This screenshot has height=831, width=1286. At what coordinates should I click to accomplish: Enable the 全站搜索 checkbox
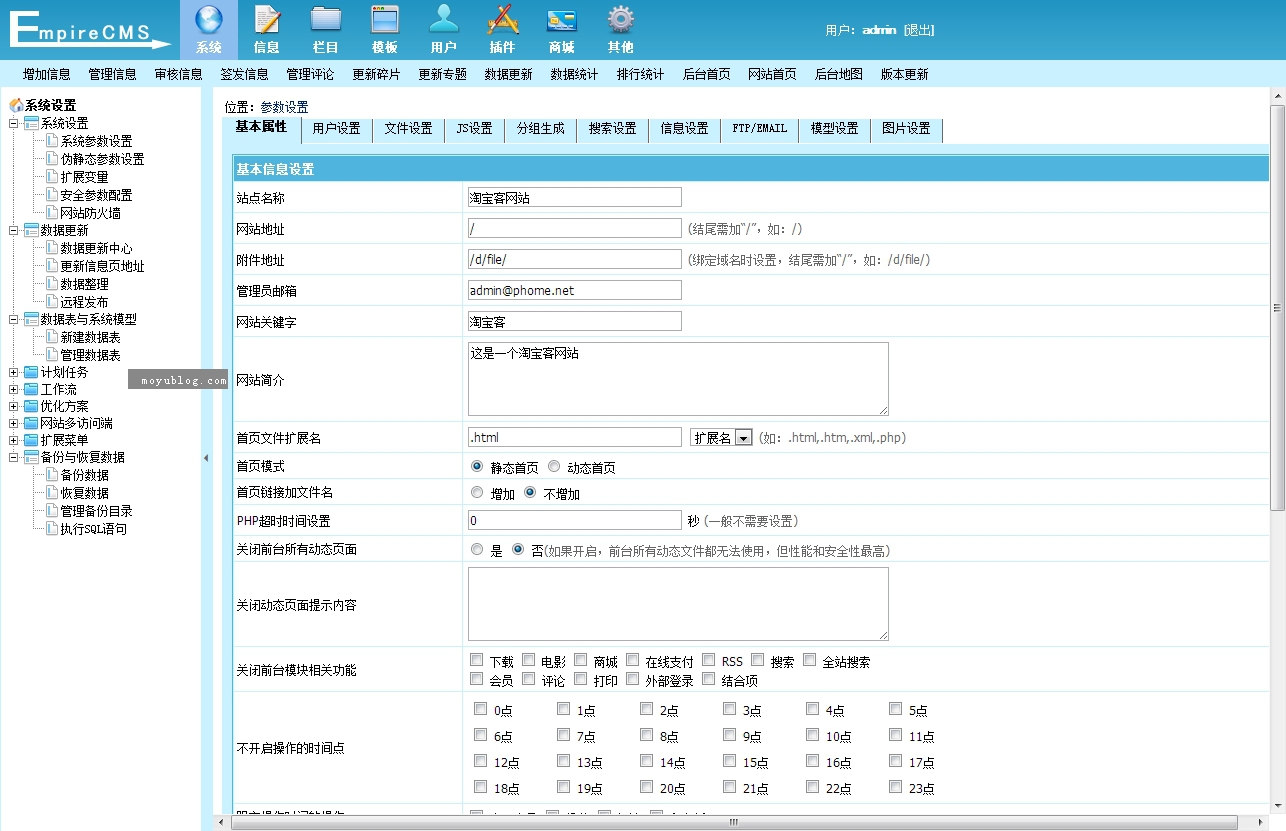tap(810, 660)
